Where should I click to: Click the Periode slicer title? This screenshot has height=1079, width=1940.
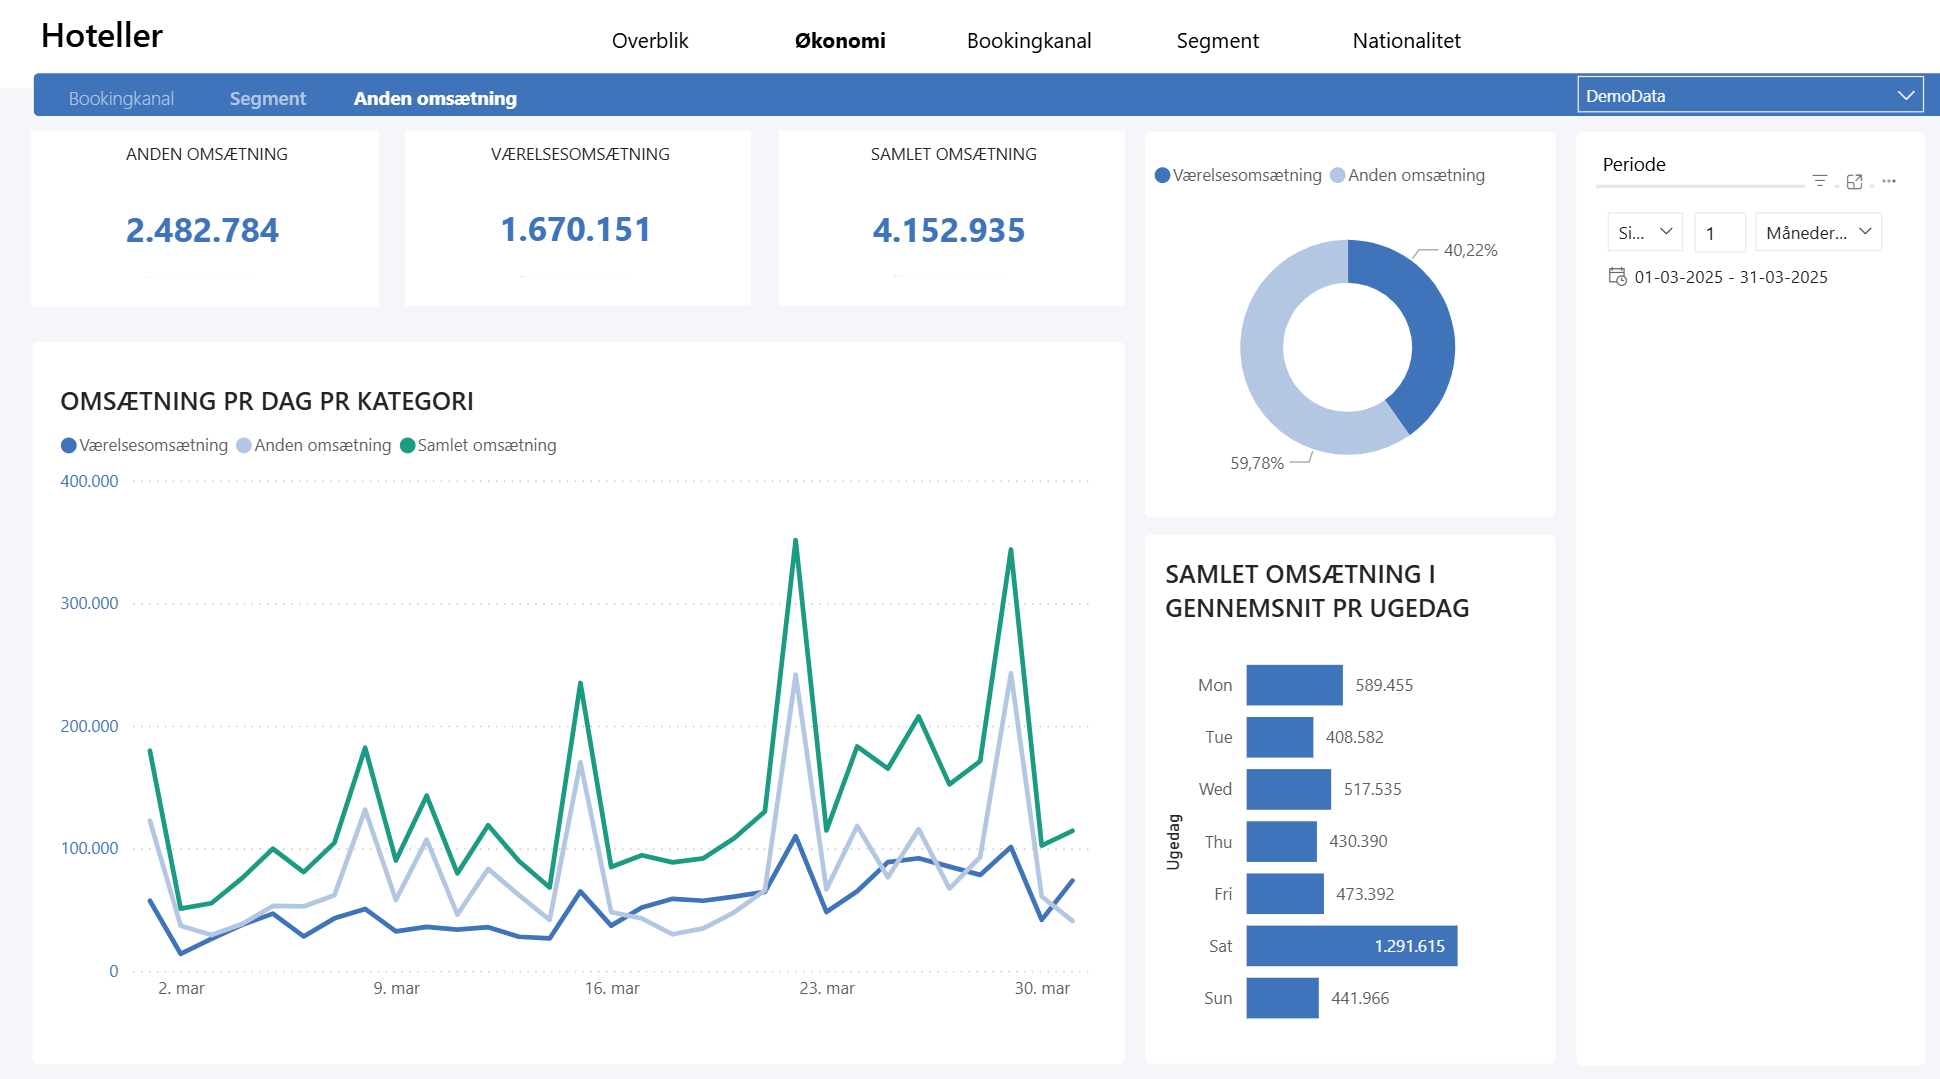point(1634,164)
